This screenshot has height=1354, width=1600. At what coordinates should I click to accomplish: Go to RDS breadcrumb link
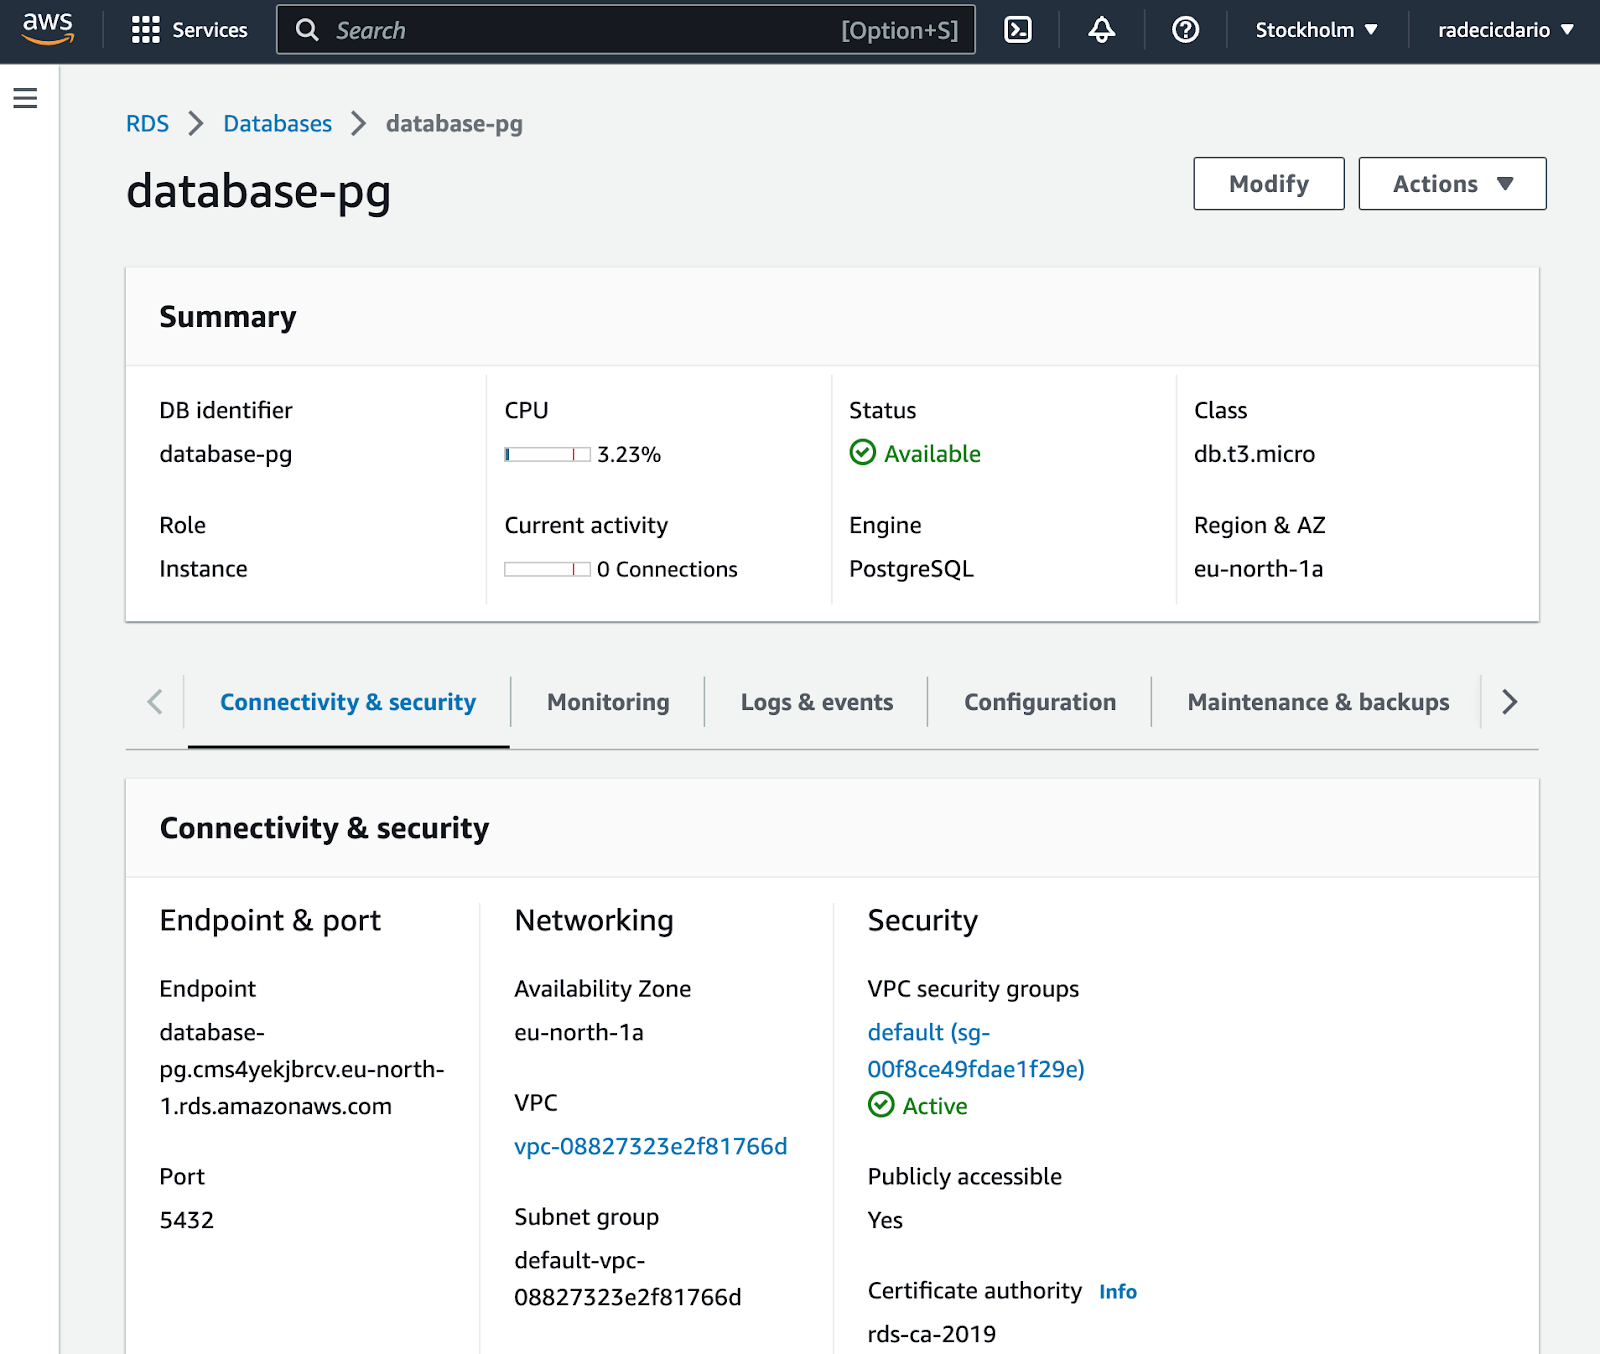pos(147,123)
